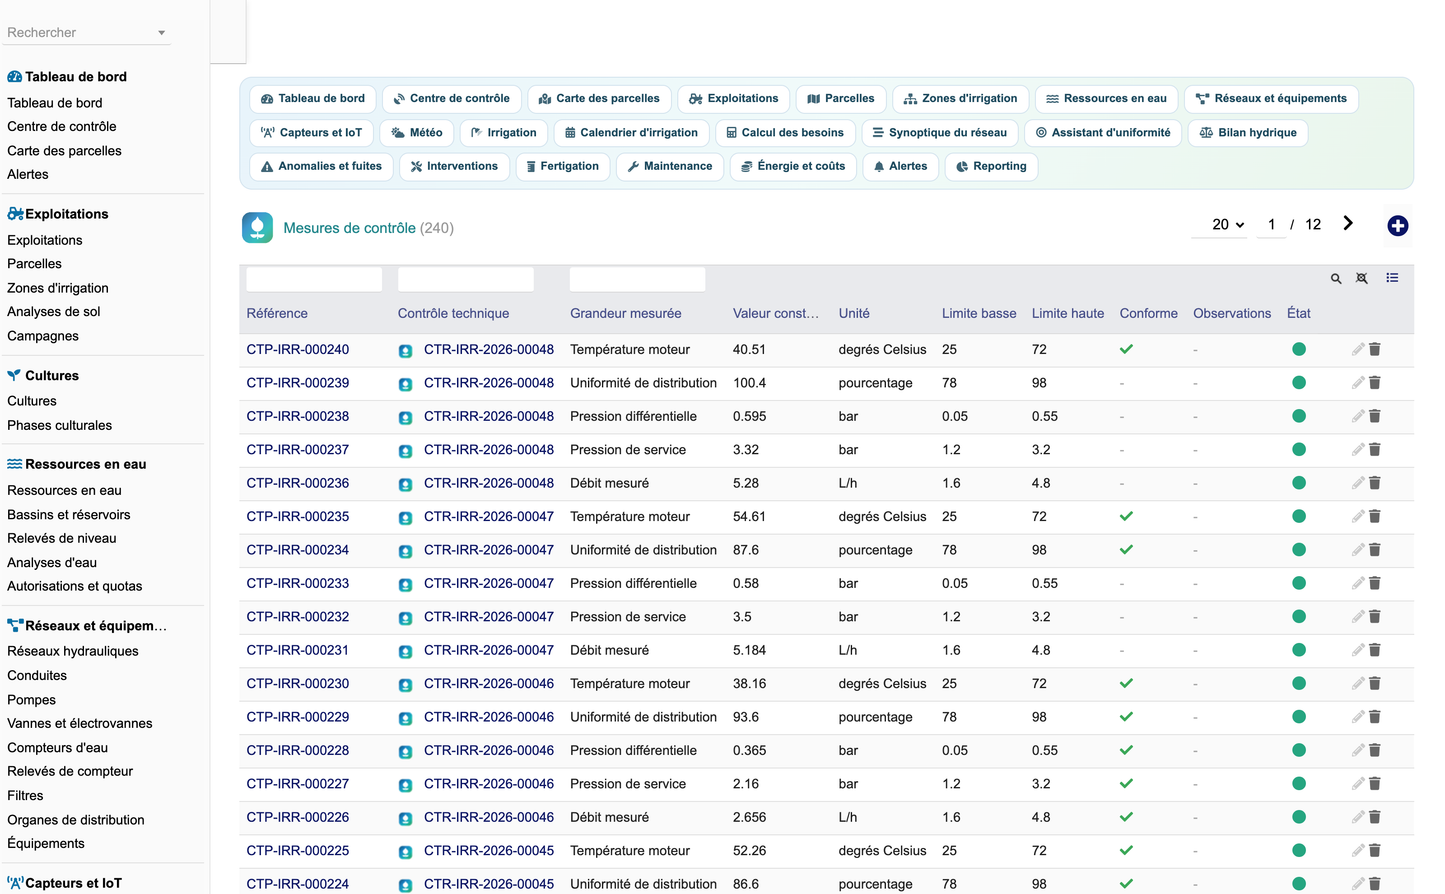Open the Capteurs et IoT tab
The width and height of the screenshot is (1445, 894).
312,133
